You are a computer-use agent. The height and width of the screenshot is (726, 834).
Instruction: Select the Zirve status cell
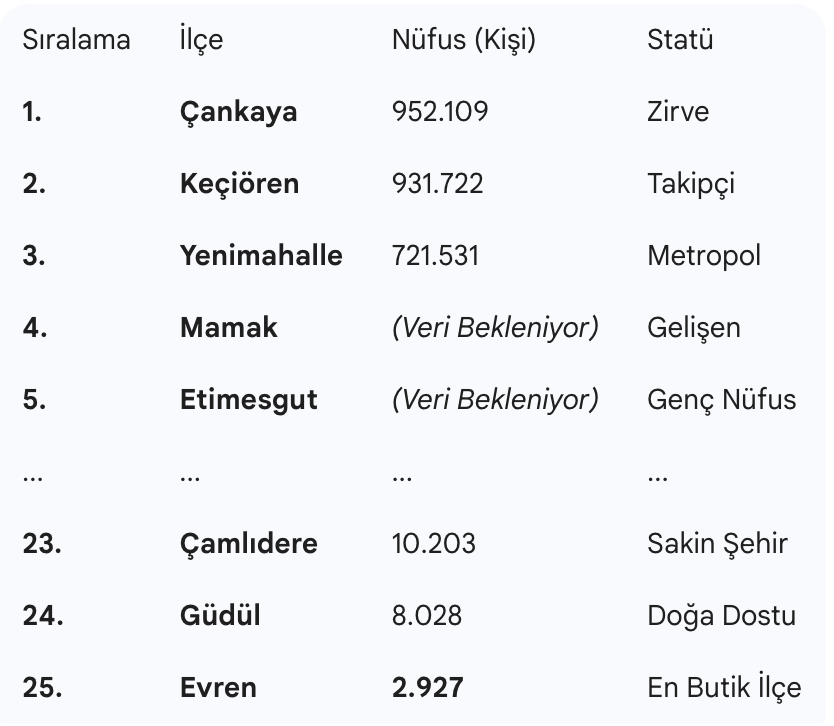coord(678,112)
